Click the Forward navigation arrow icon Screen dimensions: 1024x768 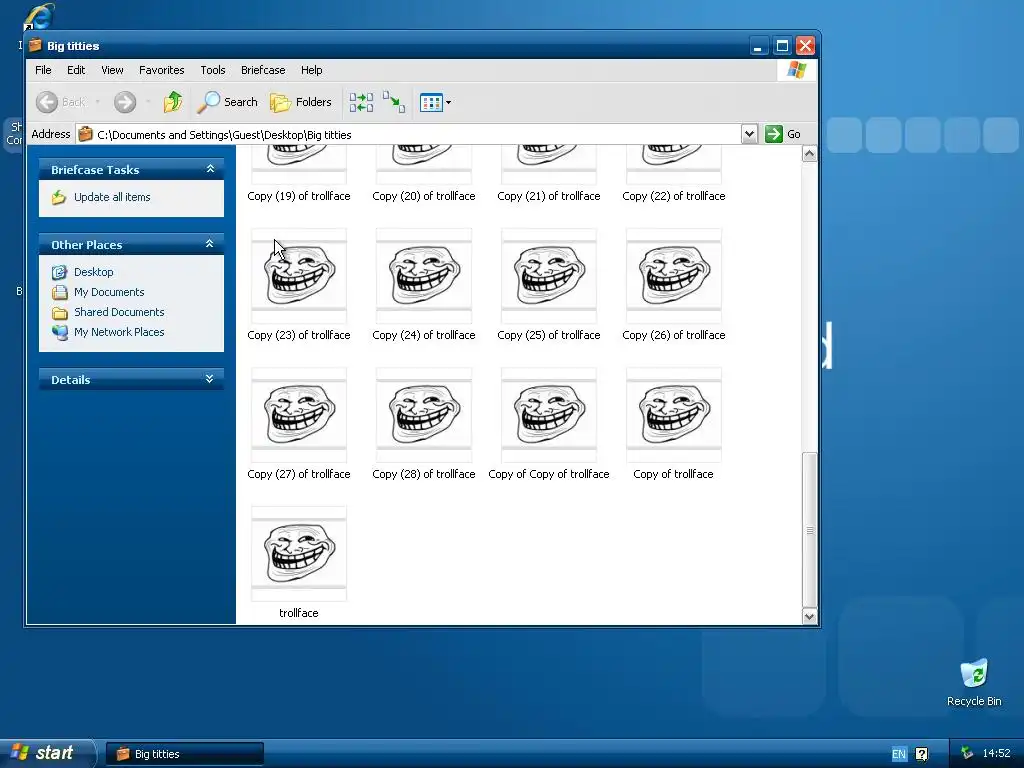(125, 102)
